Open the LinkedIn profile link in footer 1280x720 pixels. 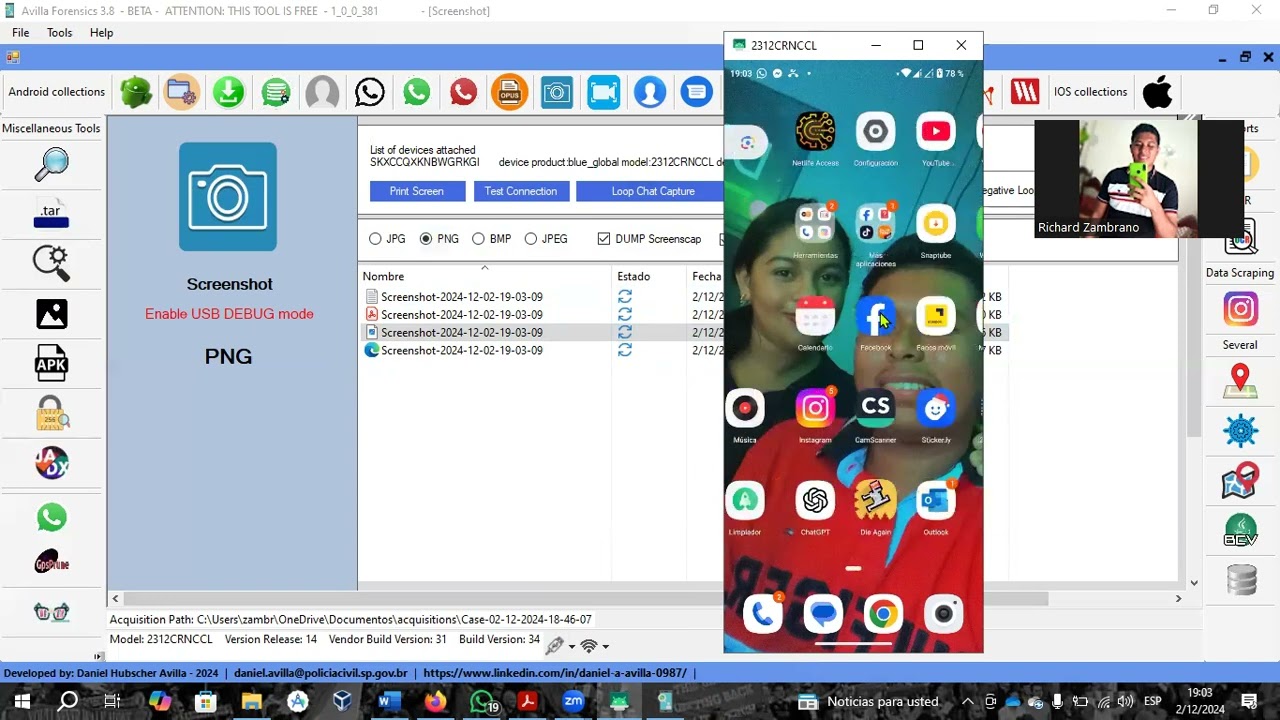[555, 673]
